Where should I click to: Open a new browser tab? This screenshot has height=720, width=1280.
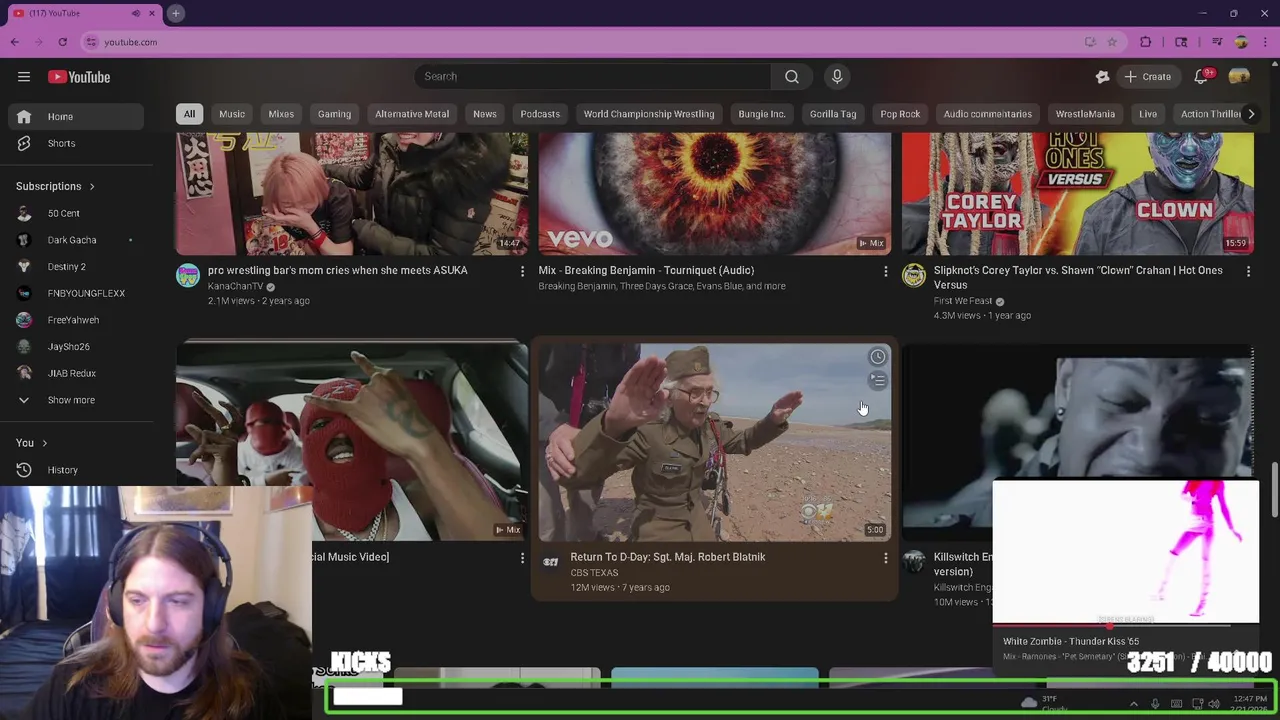point(175,13)
